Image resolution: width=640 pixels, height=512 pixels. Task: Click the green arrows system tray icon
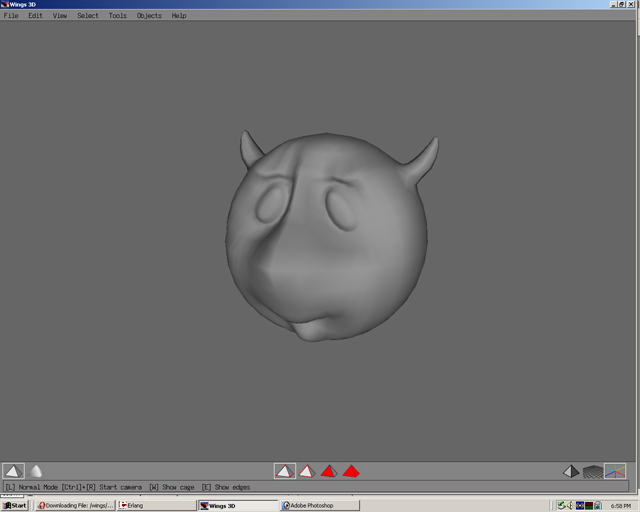[x=562, y=505]
